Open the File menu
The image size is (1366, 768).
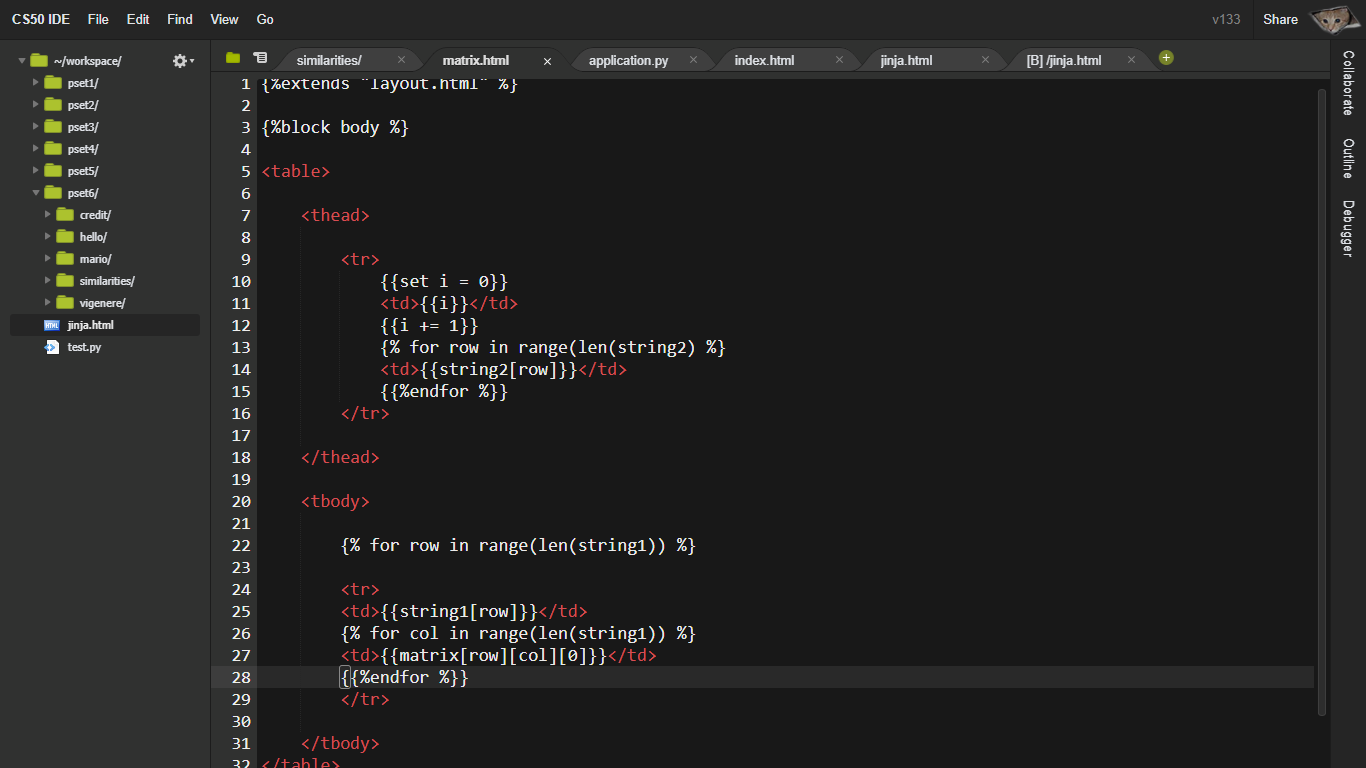(98, 19)
